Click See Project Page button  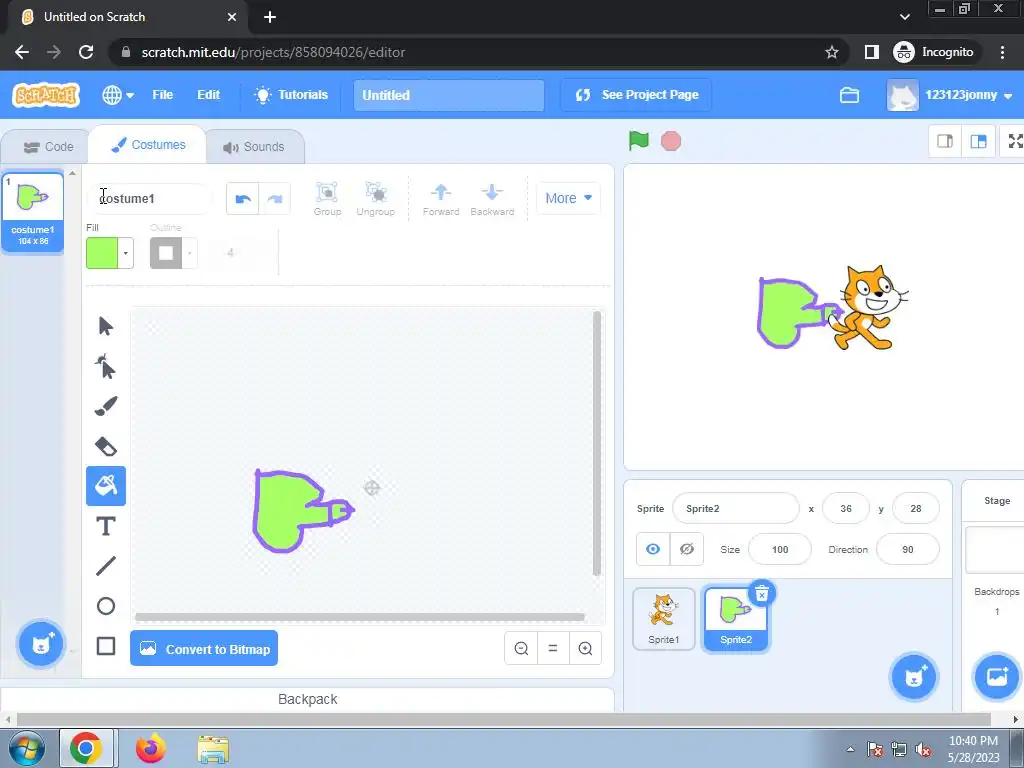coord(636,95)
